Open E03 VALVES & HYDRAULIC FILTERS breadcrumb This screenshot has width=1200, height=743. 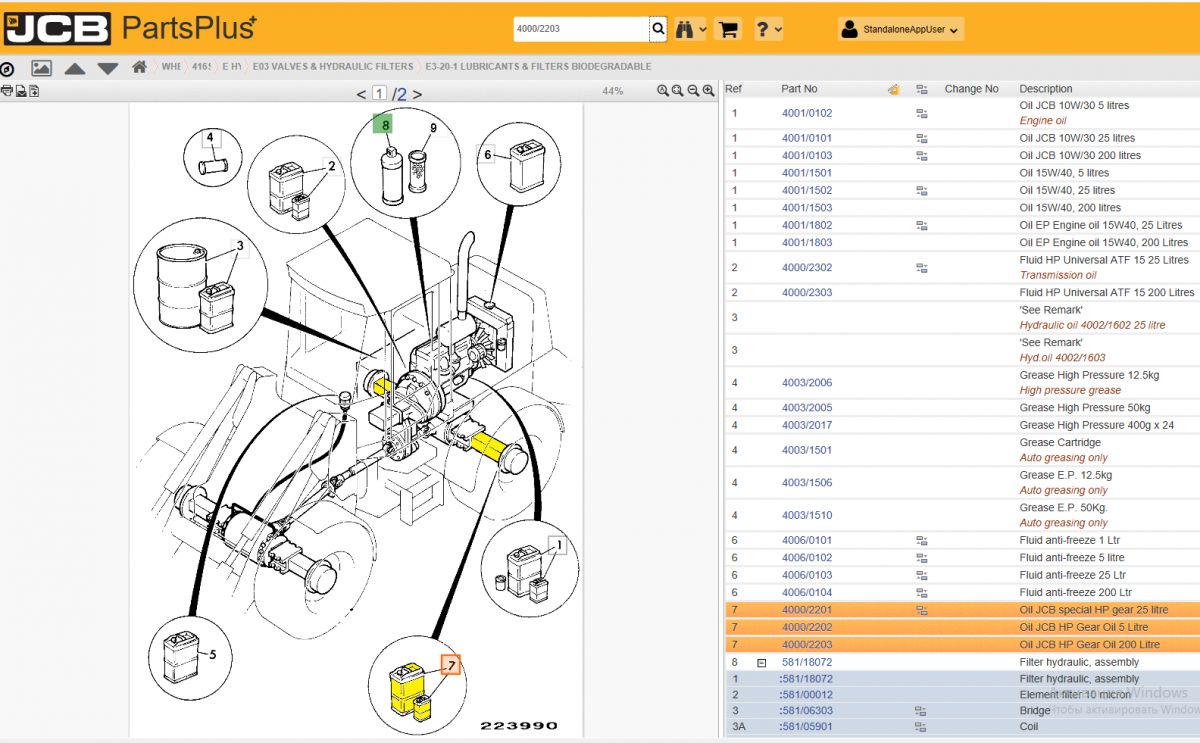(333, 67)
